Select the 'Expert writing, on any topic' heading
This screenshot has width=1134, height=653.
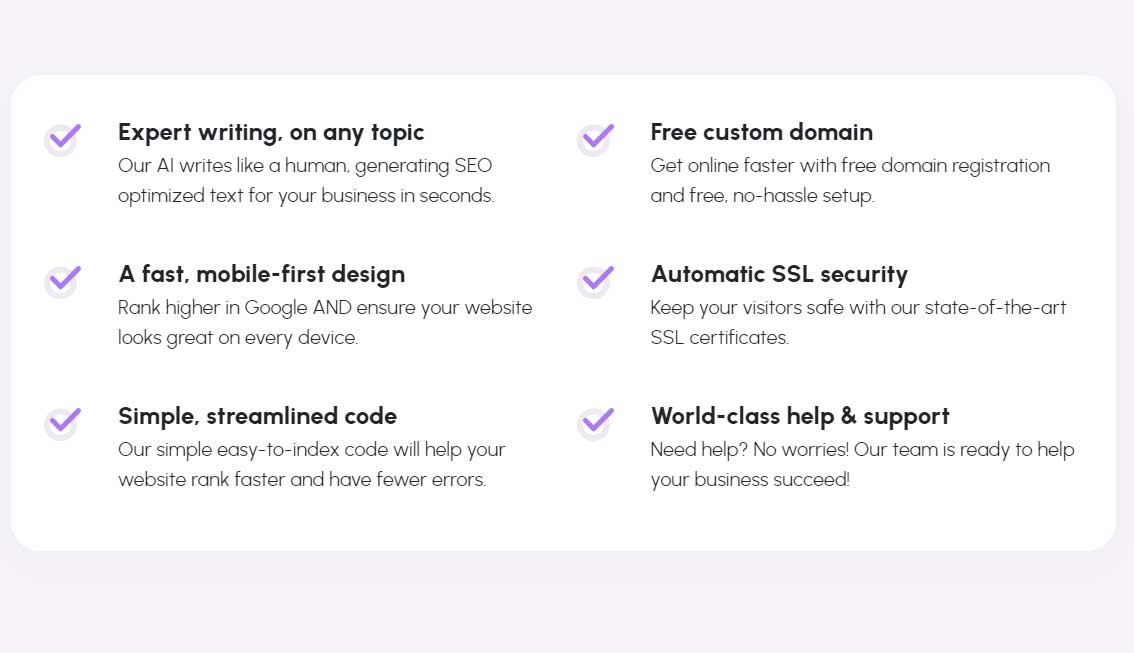271,132
